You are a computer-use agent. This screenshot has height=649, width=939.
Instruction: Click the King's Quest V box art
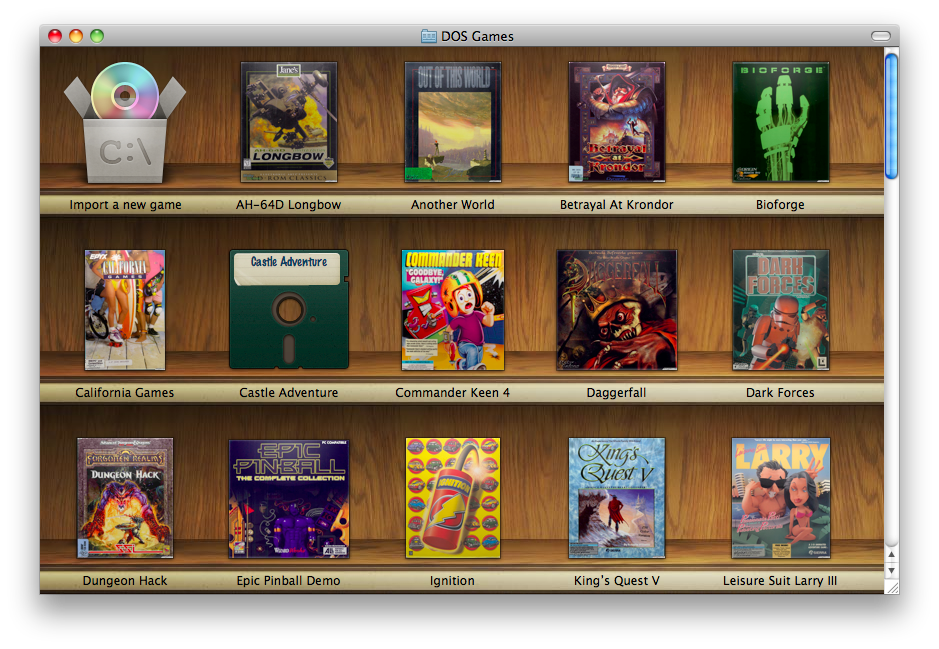click(x=617, y=498)
